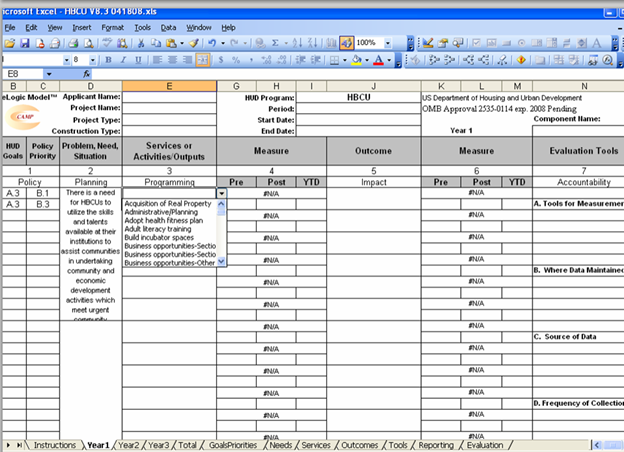Open the Undo history dropdown arrow
The height and width of the screenshot is (452, 624).
[223, 43]
